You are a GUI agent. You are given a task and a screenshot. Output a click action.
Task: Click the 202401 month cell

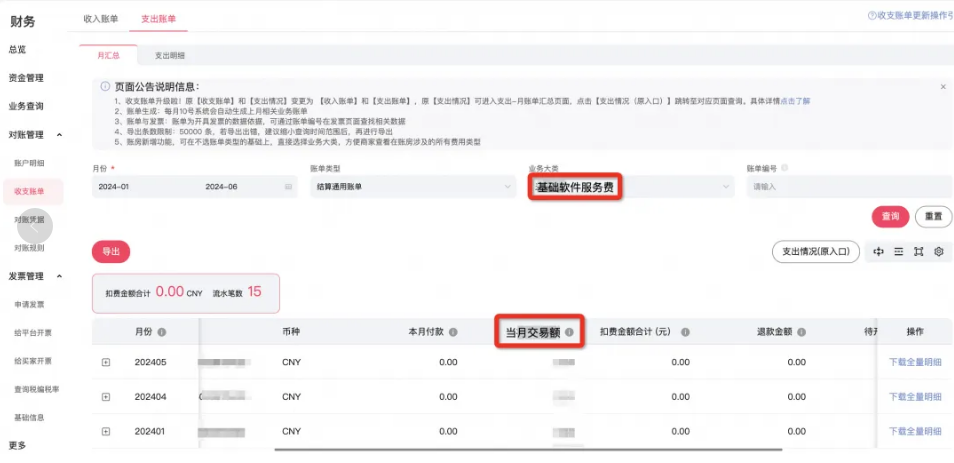tap(150, 431)
